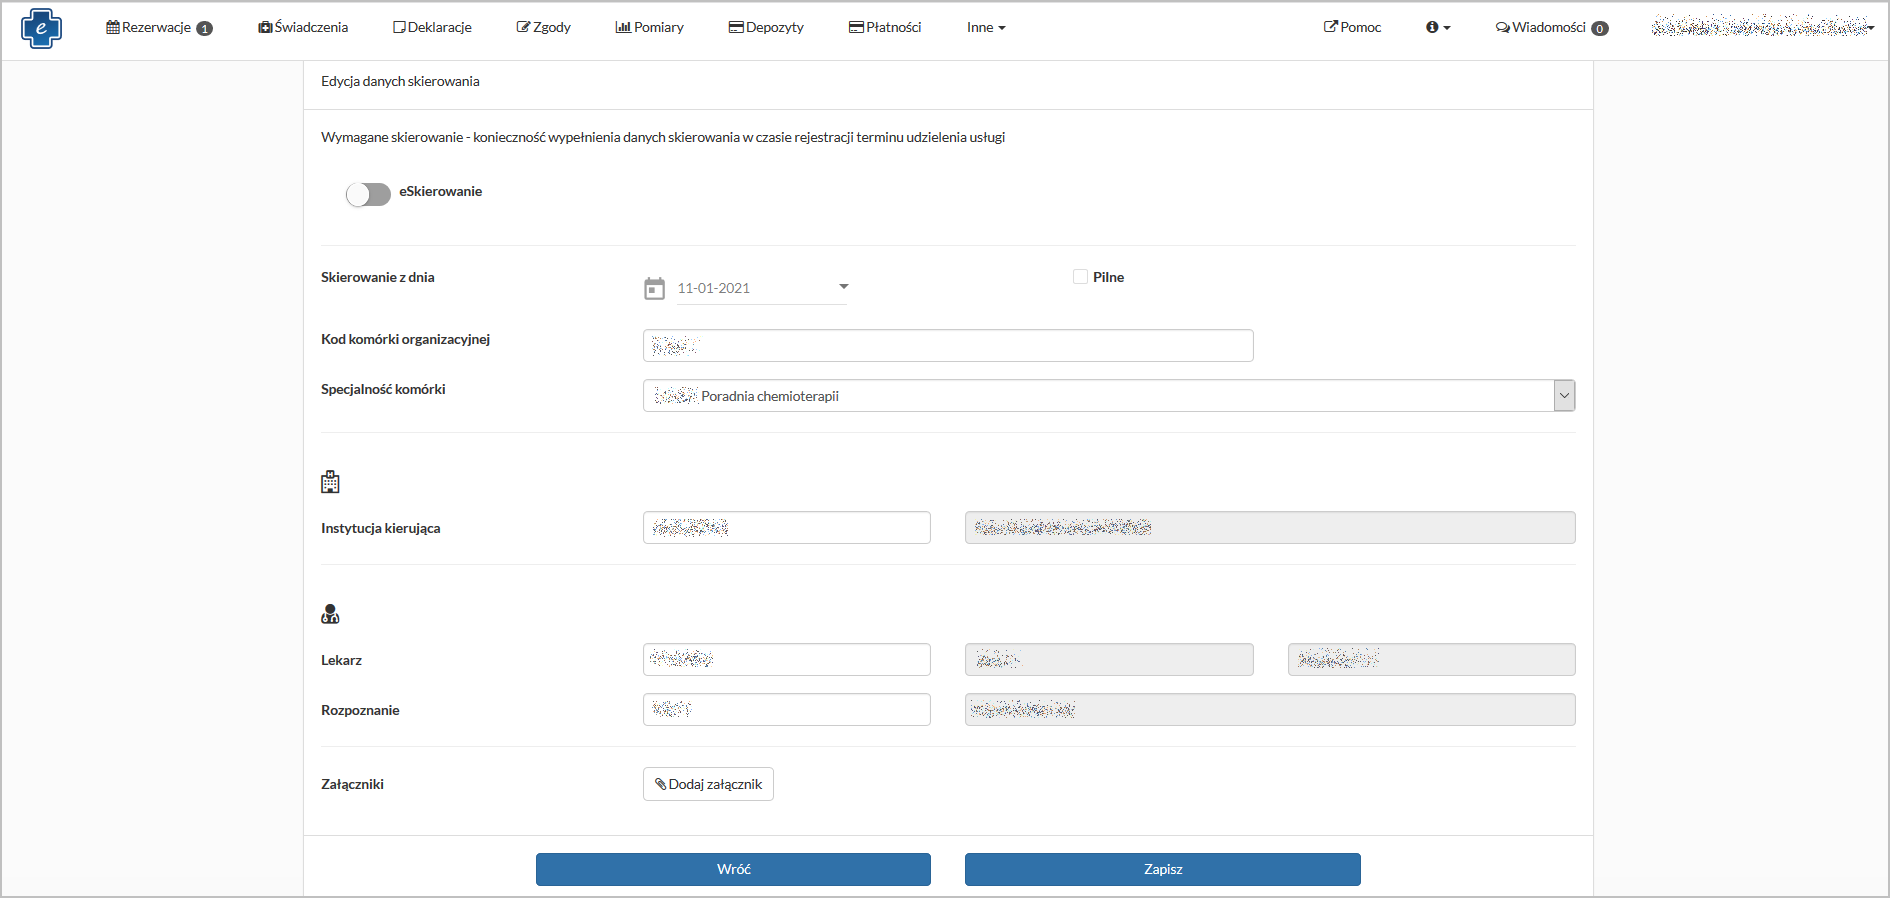Click Dodaj załącznik button

coord(708,784)
